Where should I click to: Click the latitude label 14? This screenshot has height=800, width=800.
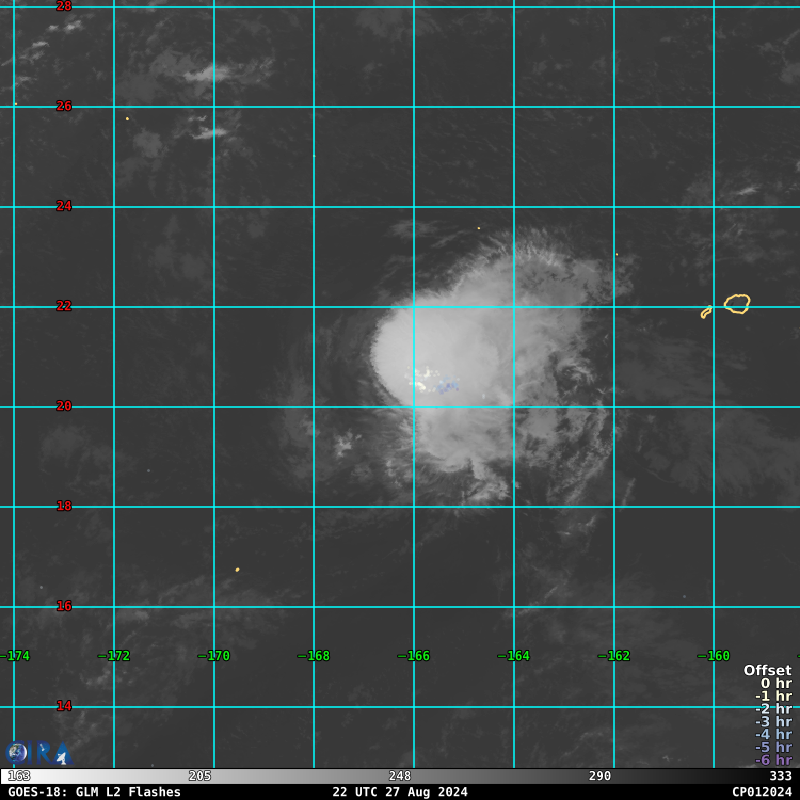[64, 706]
